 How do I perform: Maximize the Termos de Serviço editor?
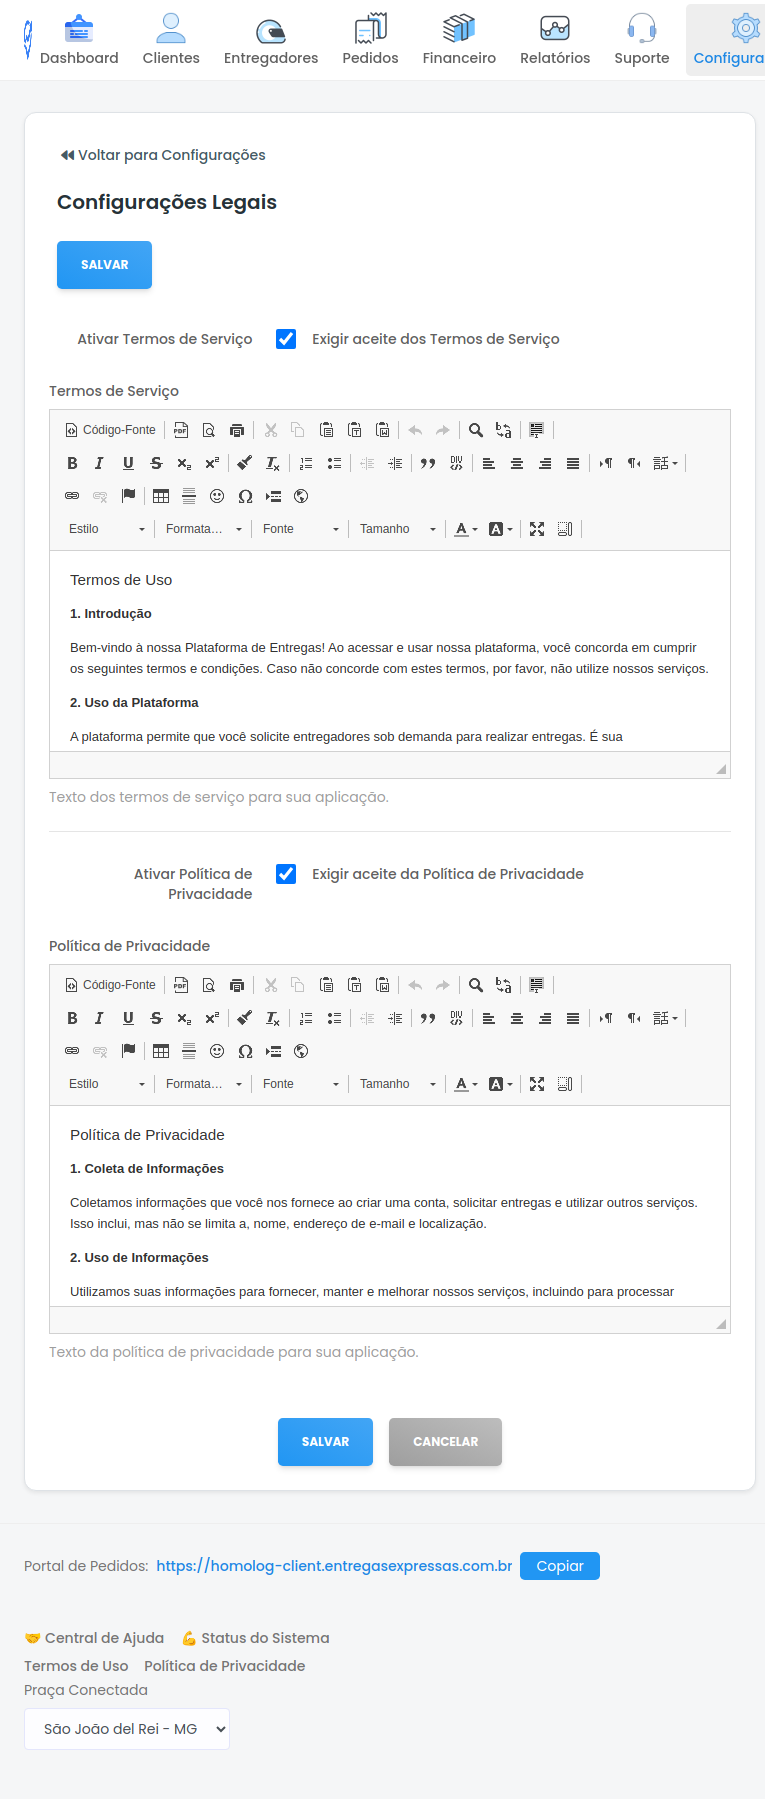537,529
